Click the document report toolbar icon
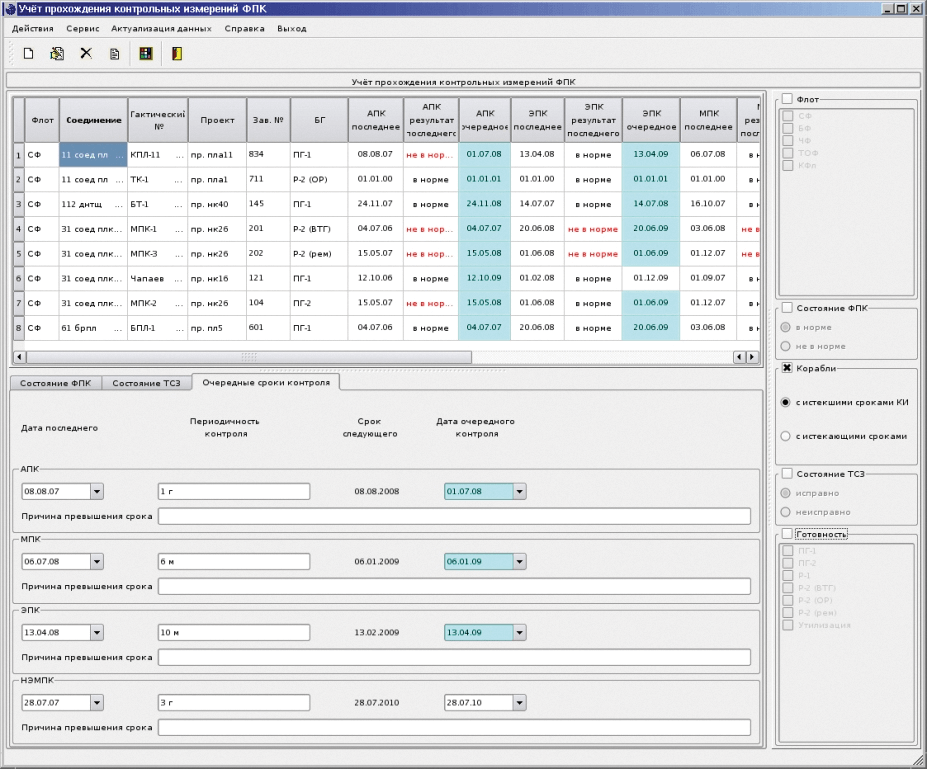The height and width of the screenshot is (769, 927). pyautogui.click(x=115, y=54)
